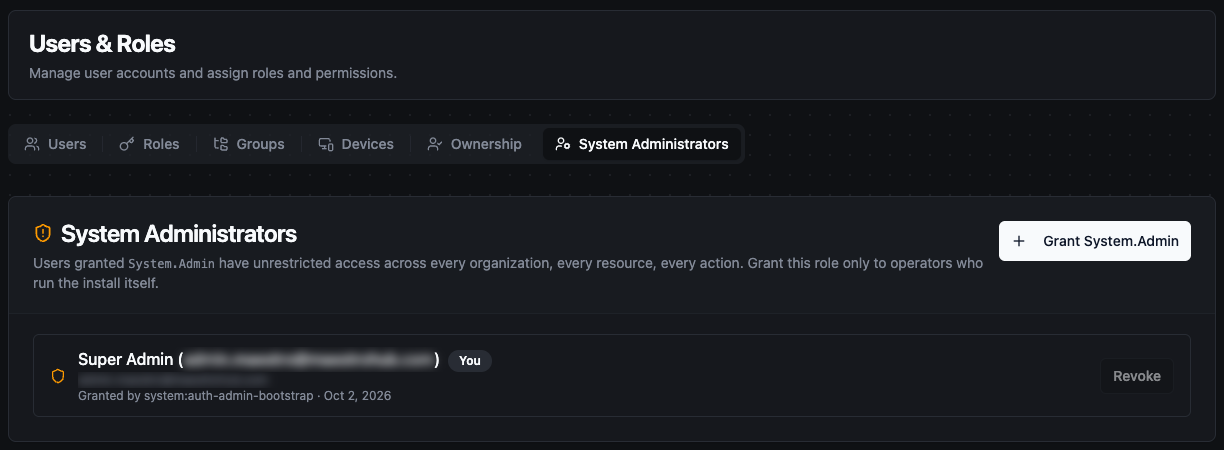The width and height of the screenshot is (1224, 450).
Task: Click the Manage user accounts description text
Action: tap(213, 73)
